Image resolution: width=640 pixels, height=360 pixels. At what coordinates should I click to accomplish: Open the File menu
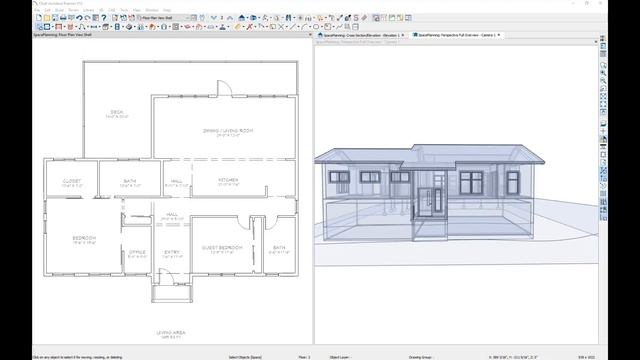pyautogui.click(x=37, y=10)
